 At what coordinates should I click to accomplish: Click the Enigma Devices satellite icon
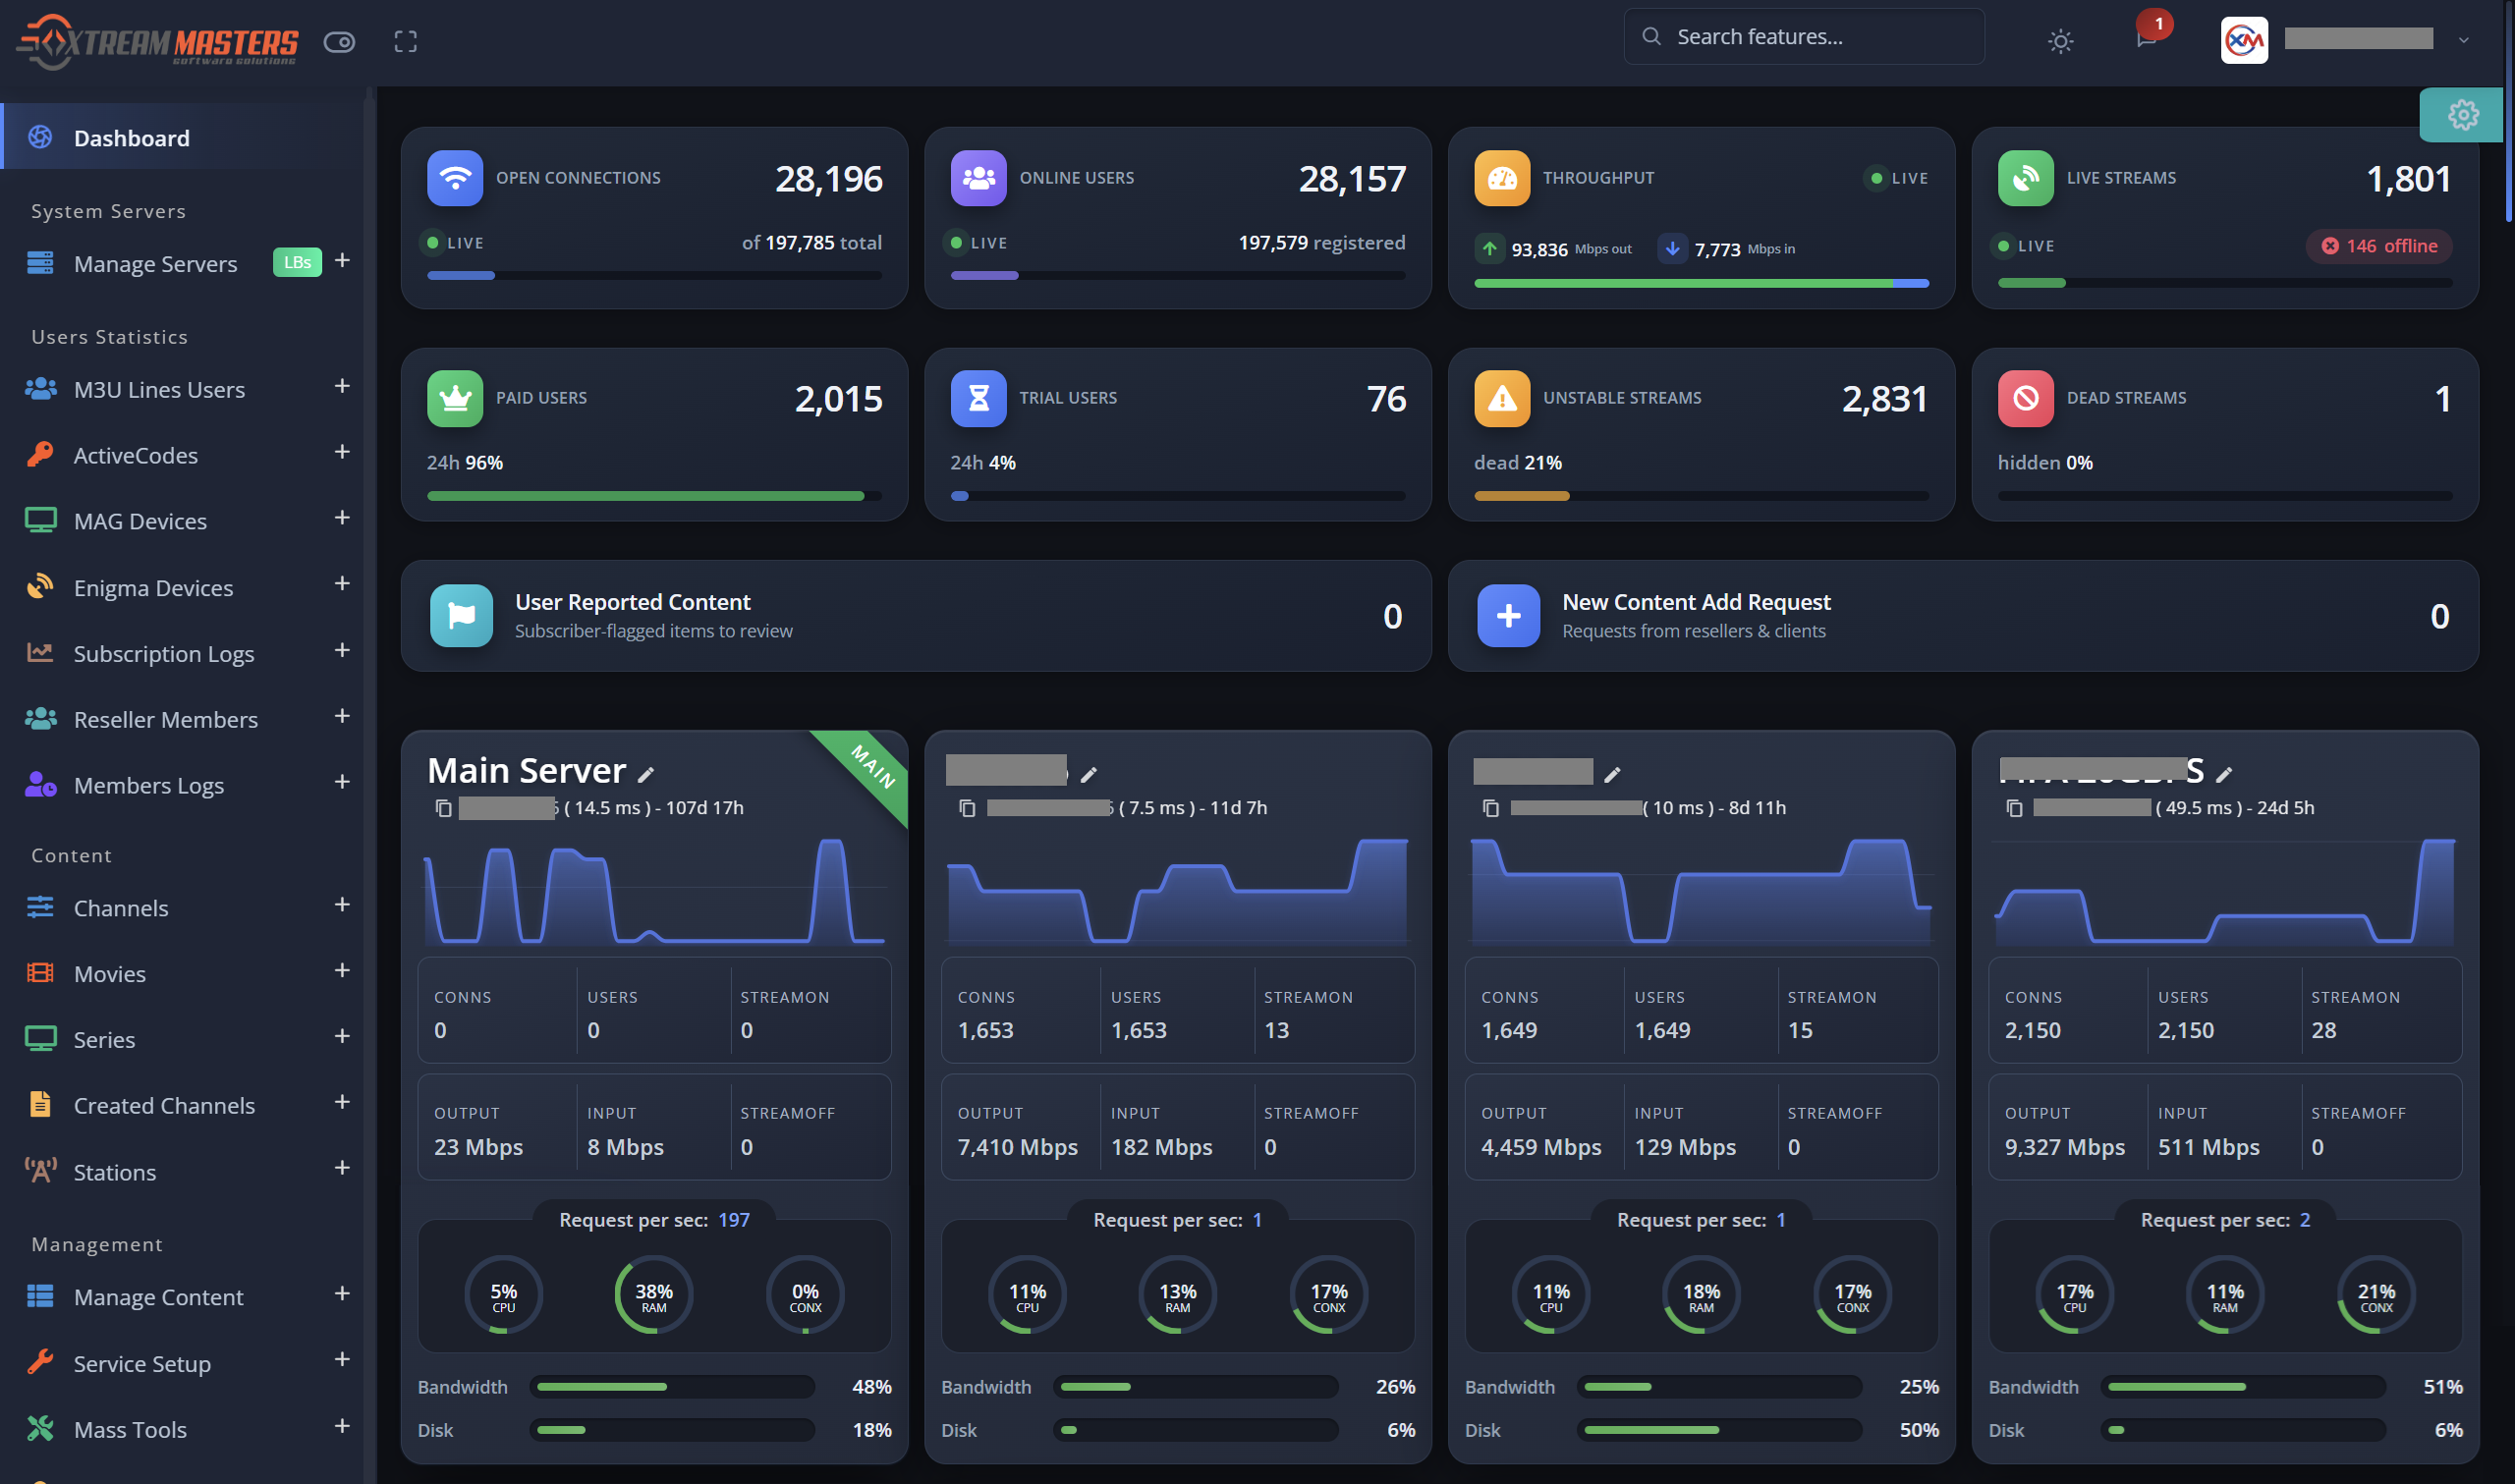tap(40, 586)
